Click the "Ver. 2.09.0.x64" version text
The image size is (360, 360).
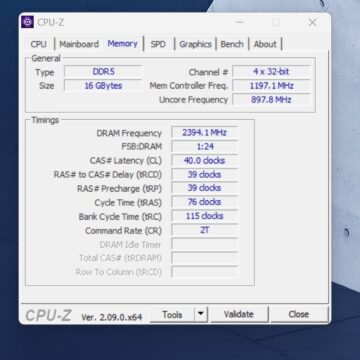tap(112, 317)
